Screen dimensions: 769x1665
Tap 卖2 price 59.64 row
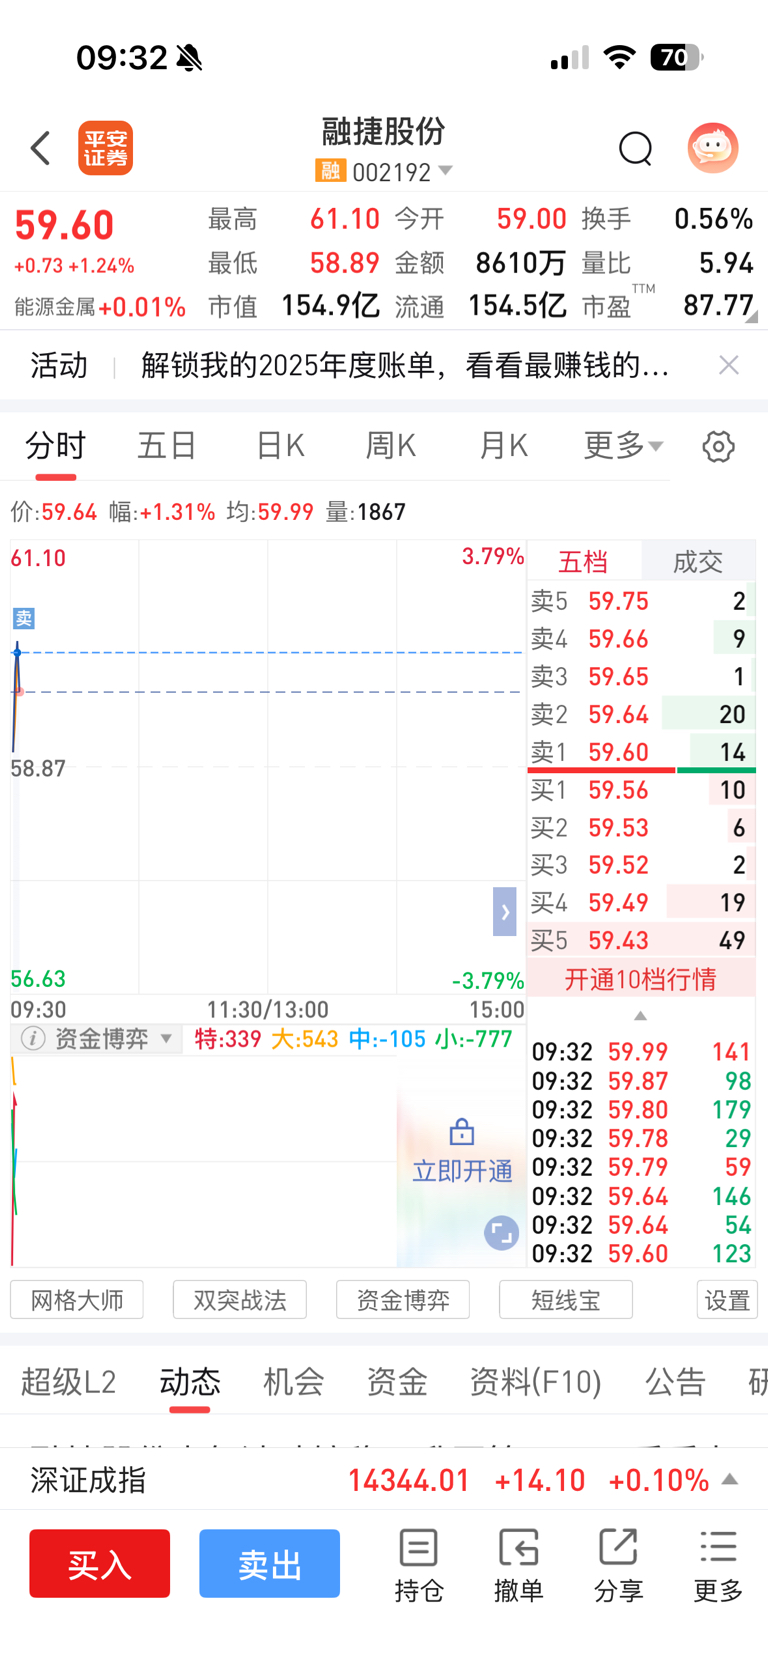click(x=641, y=714)
